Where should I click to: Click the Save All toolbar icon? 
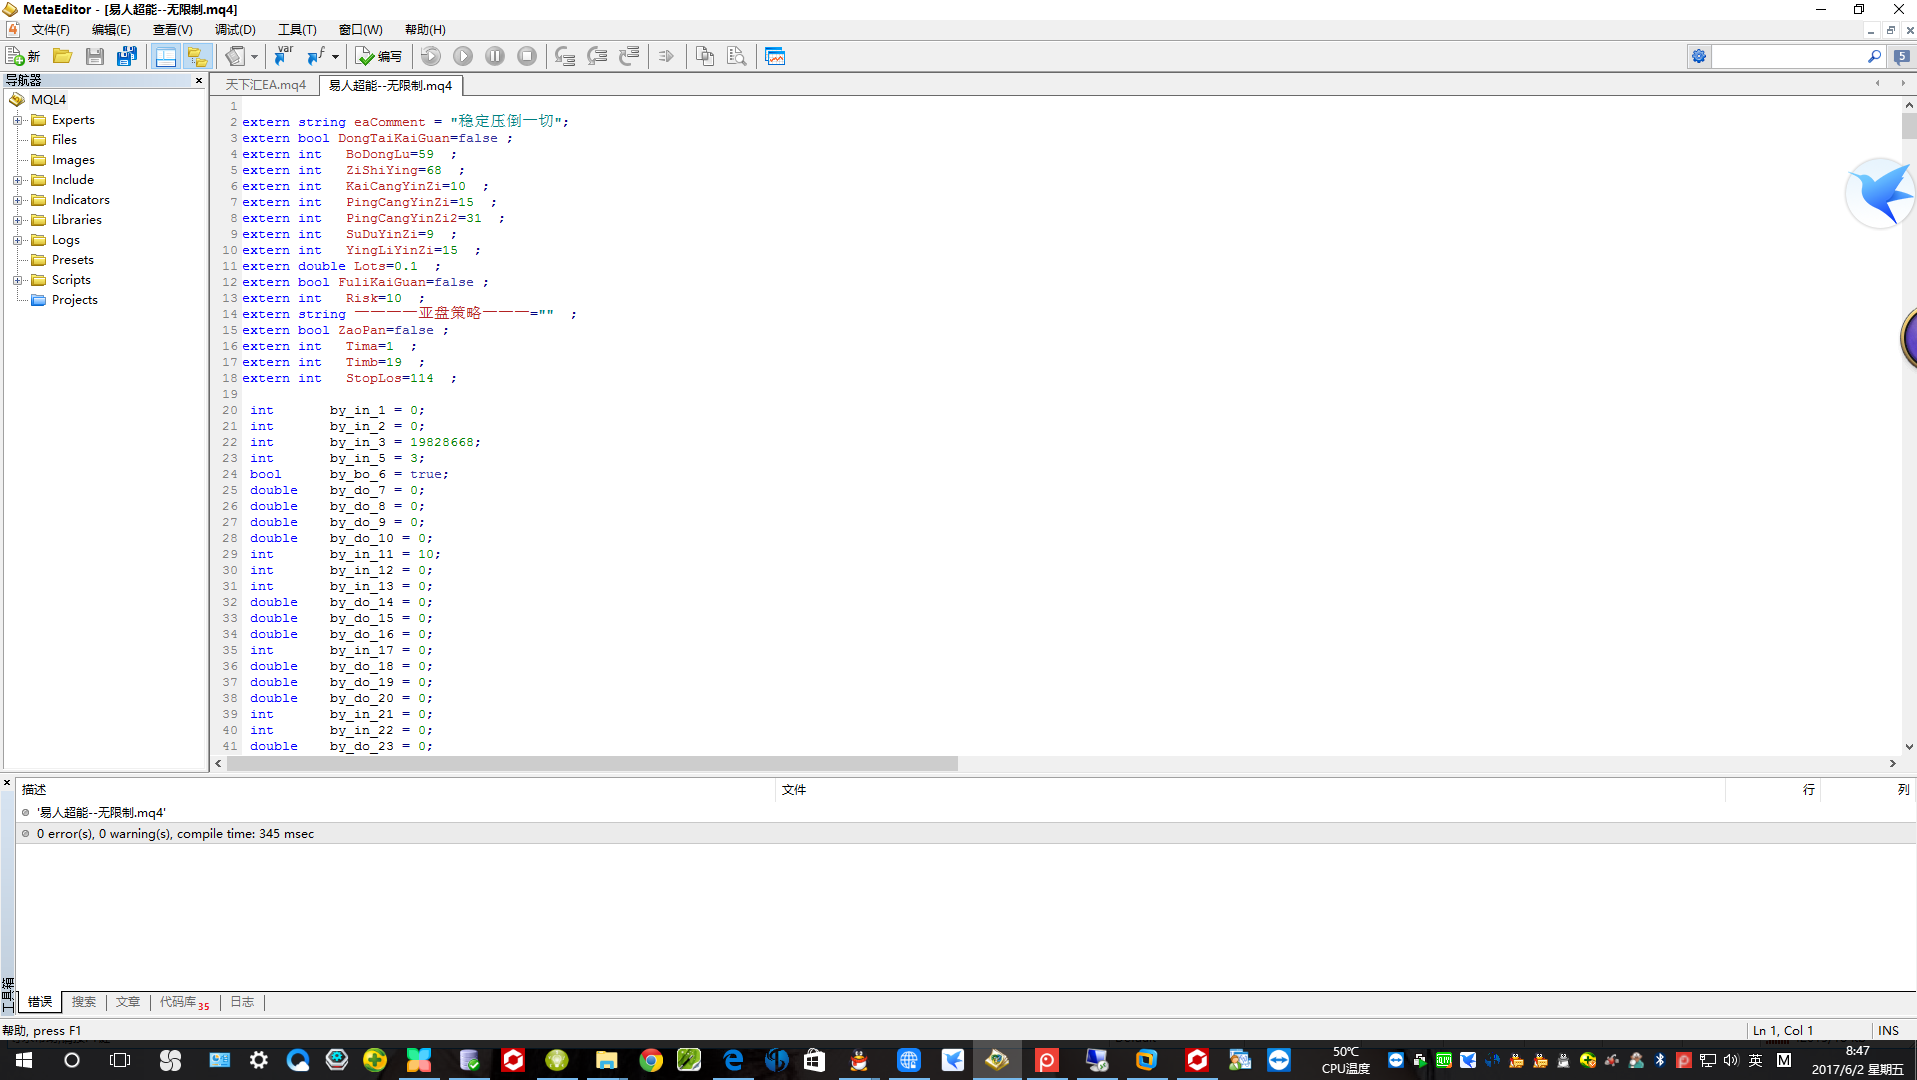pos(126,56)
